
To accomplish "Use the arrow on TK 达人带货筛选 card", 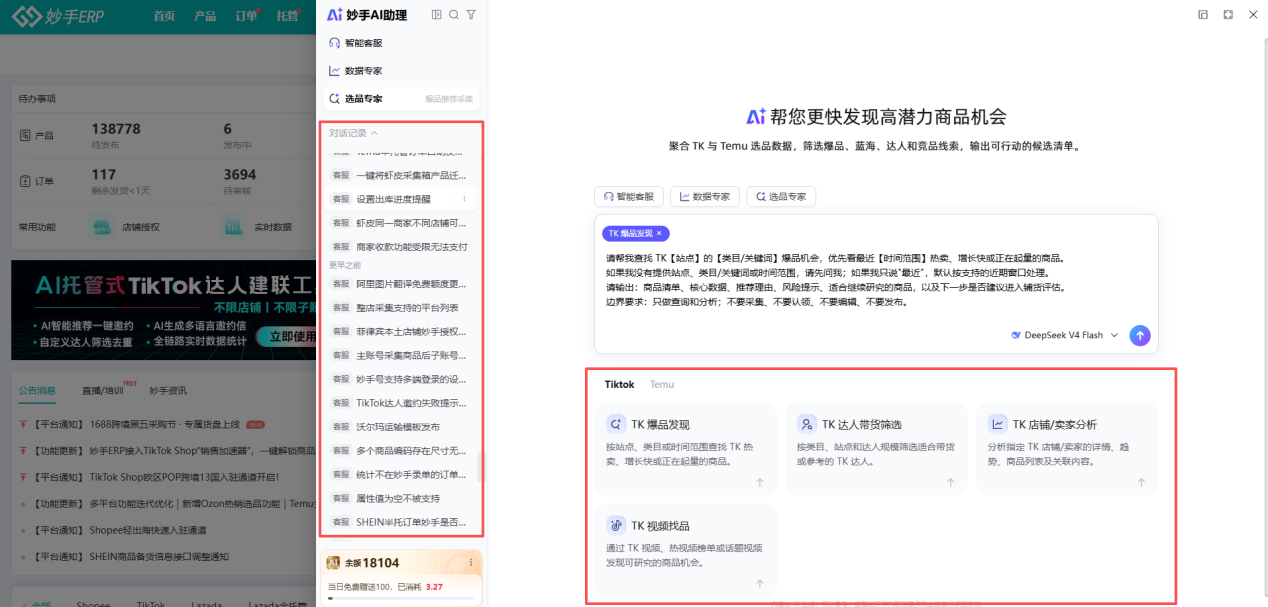I will point(950,482).
